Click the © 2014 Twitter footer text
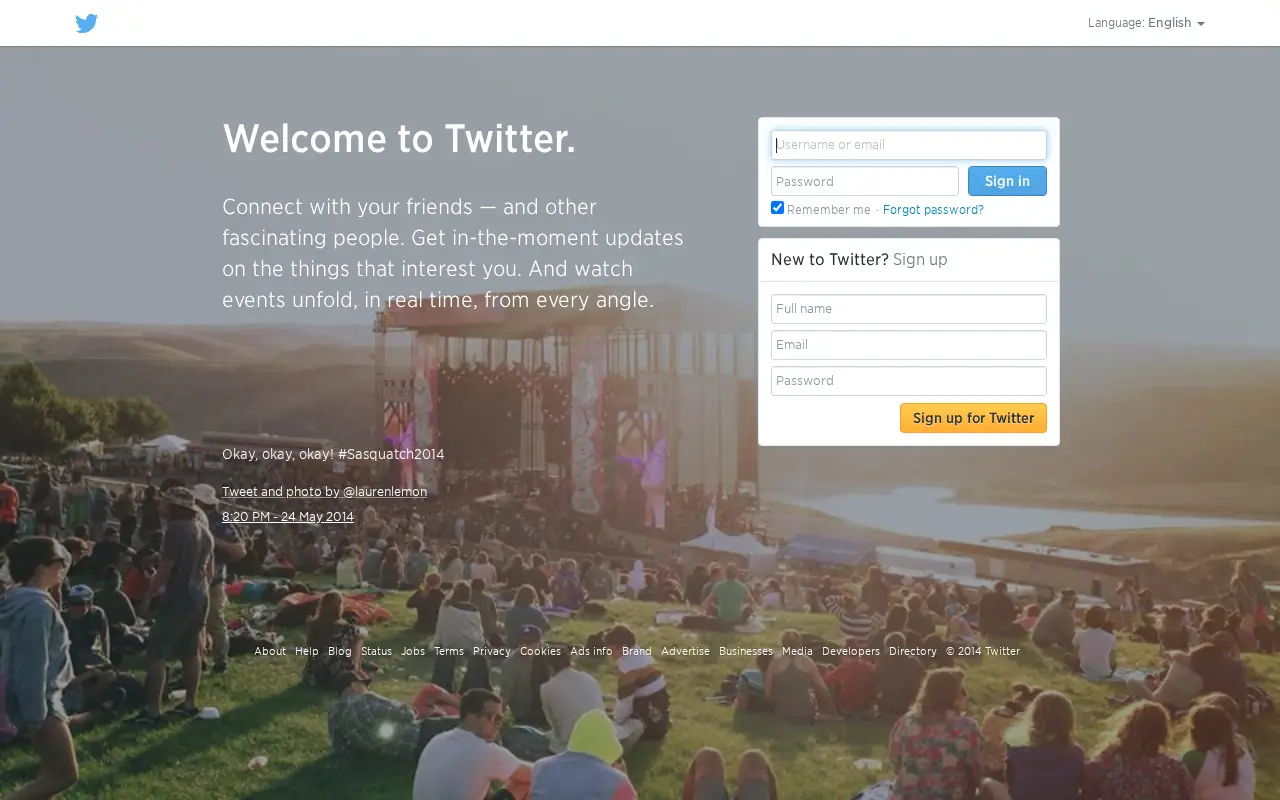This screenshot has height=800, width=1280. [983, 651]
